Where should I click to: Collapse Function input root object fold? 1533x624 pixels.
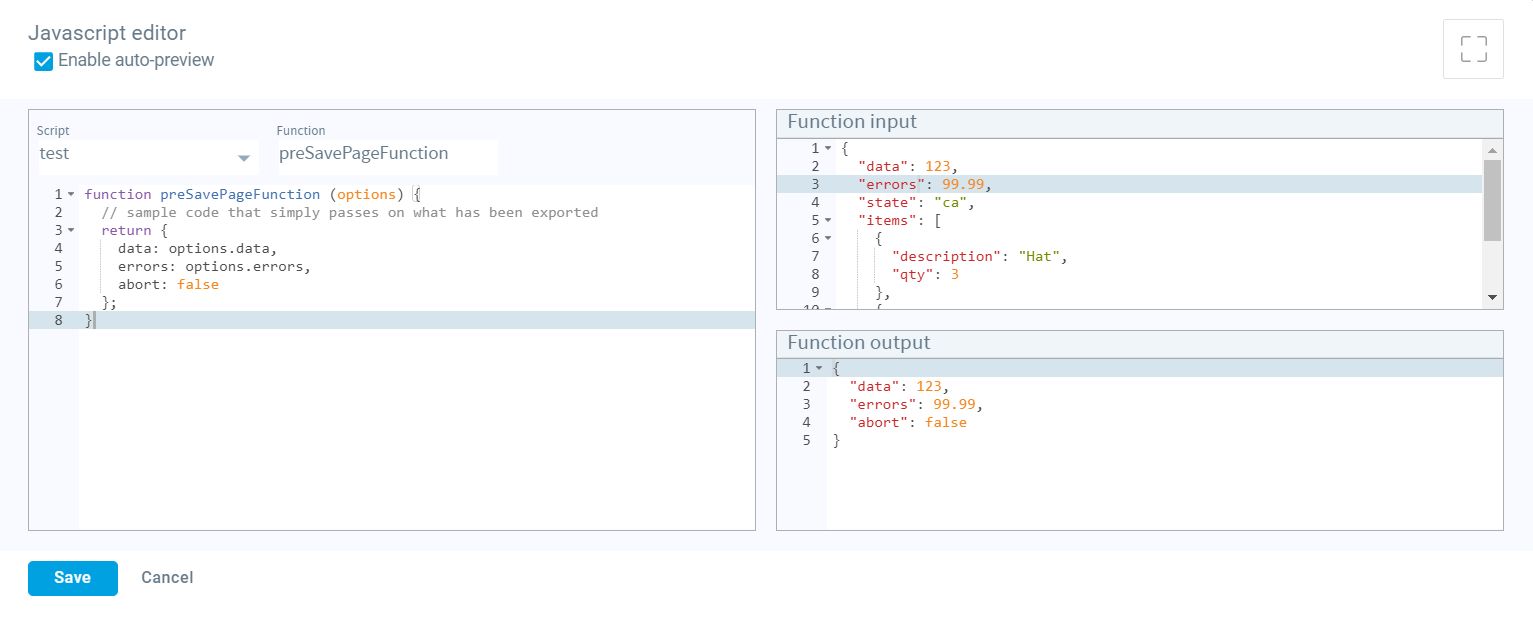pos(828,148)
